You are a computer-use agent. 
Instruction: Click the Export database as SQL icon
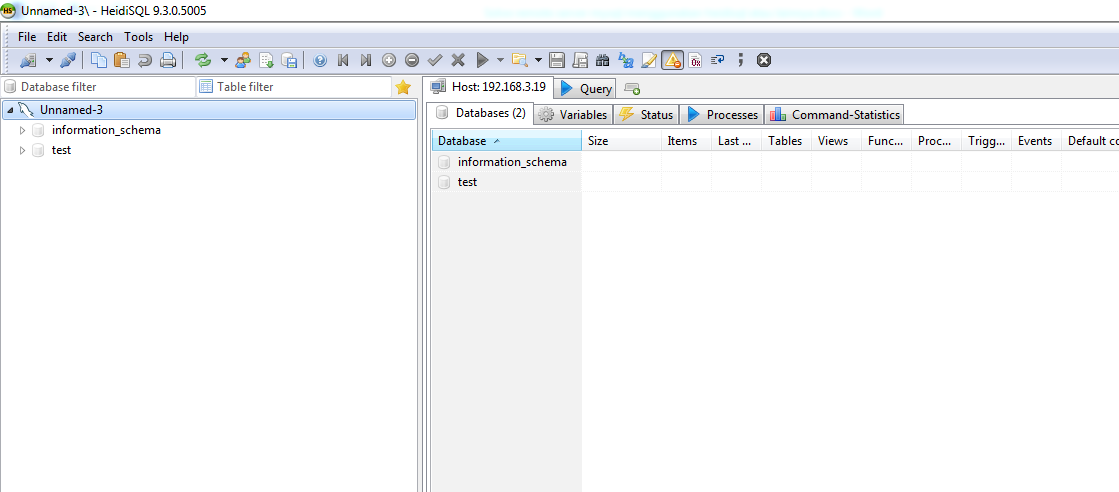pyautogui.click(x=266, y=61)
